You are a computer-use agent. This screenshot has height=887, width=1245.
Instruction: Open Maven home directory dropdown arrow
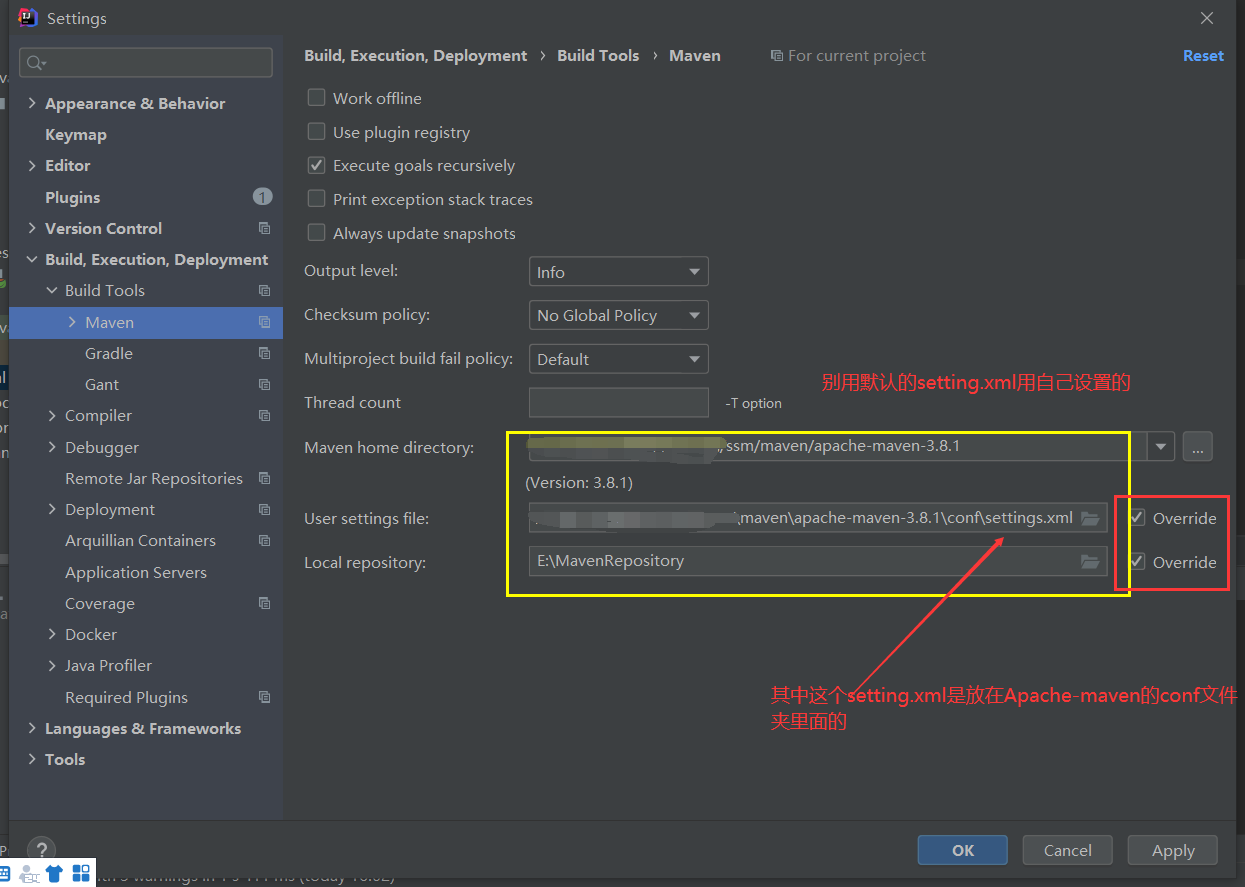pos(1161,446)
